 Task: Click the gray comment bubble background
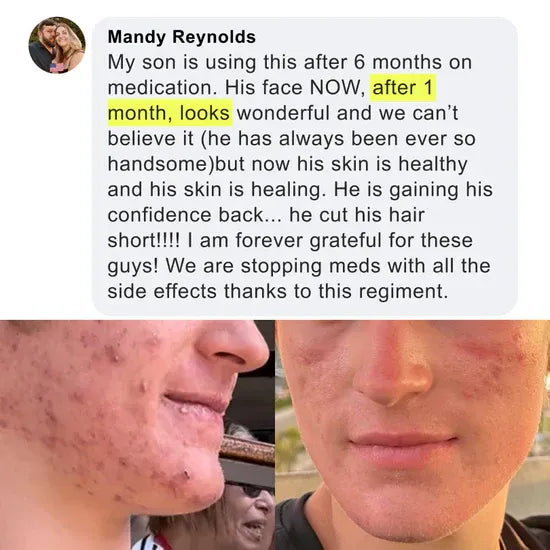pyautogui.click(x=304, y=166)
